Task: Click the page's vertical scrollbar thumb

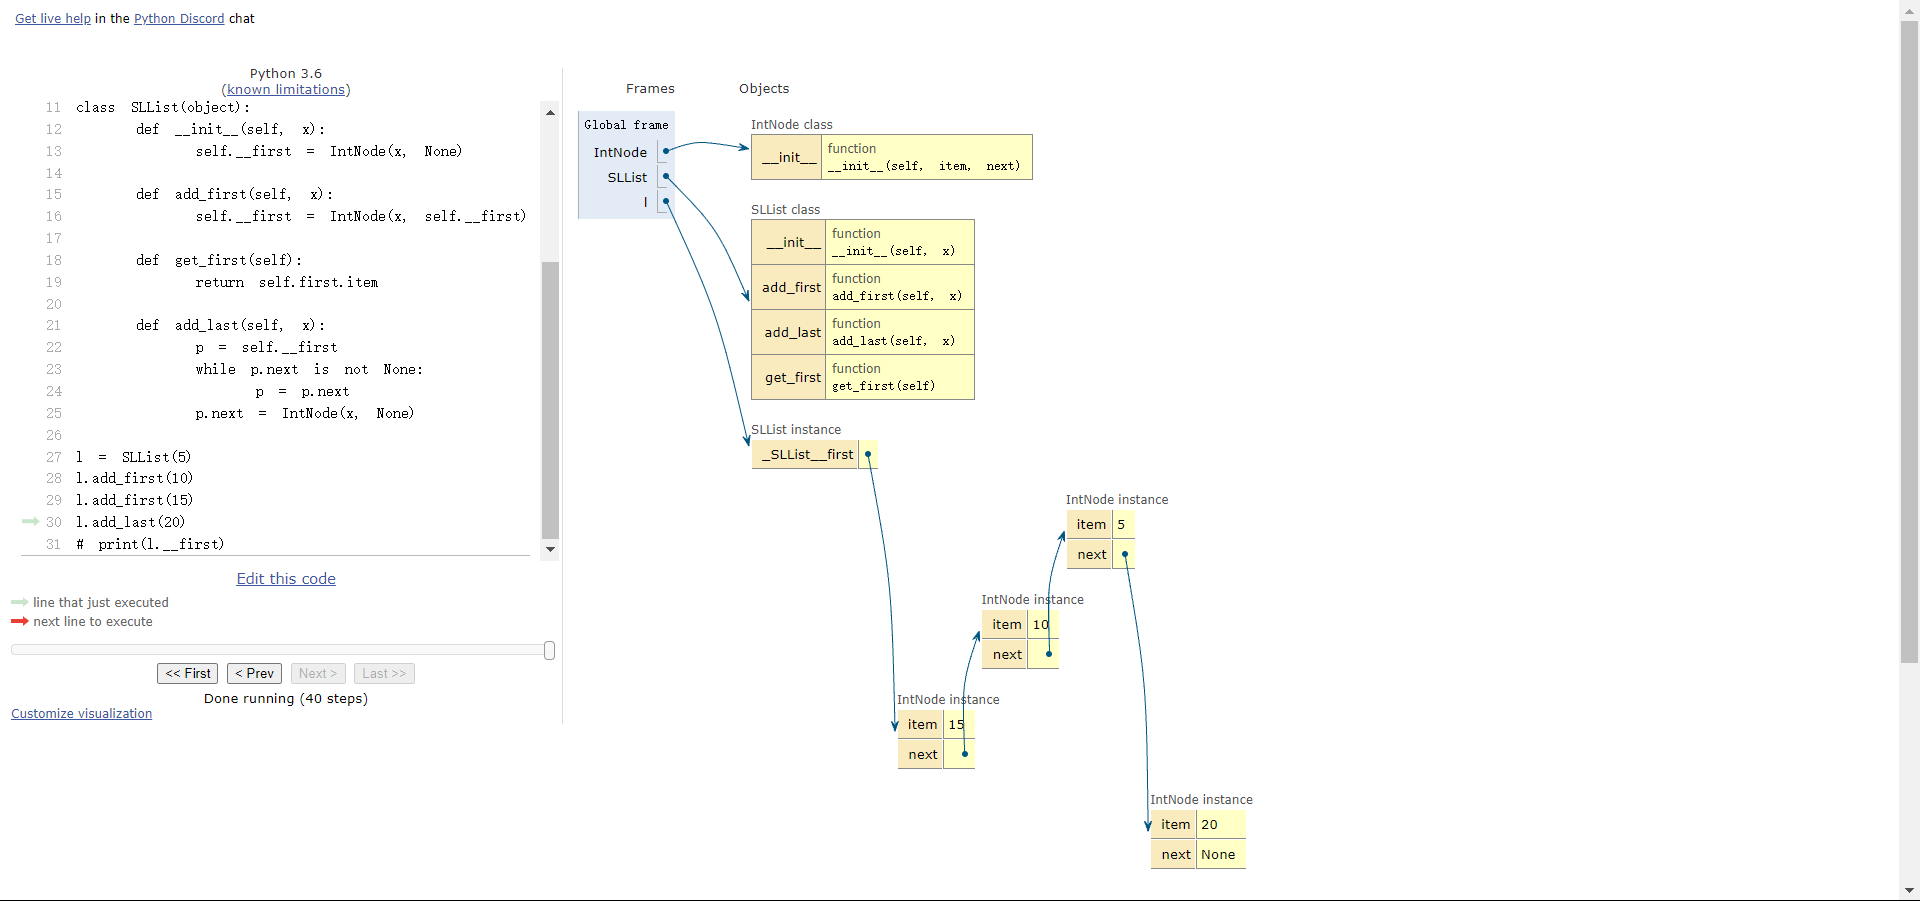Action: (x=1909, y=341)
